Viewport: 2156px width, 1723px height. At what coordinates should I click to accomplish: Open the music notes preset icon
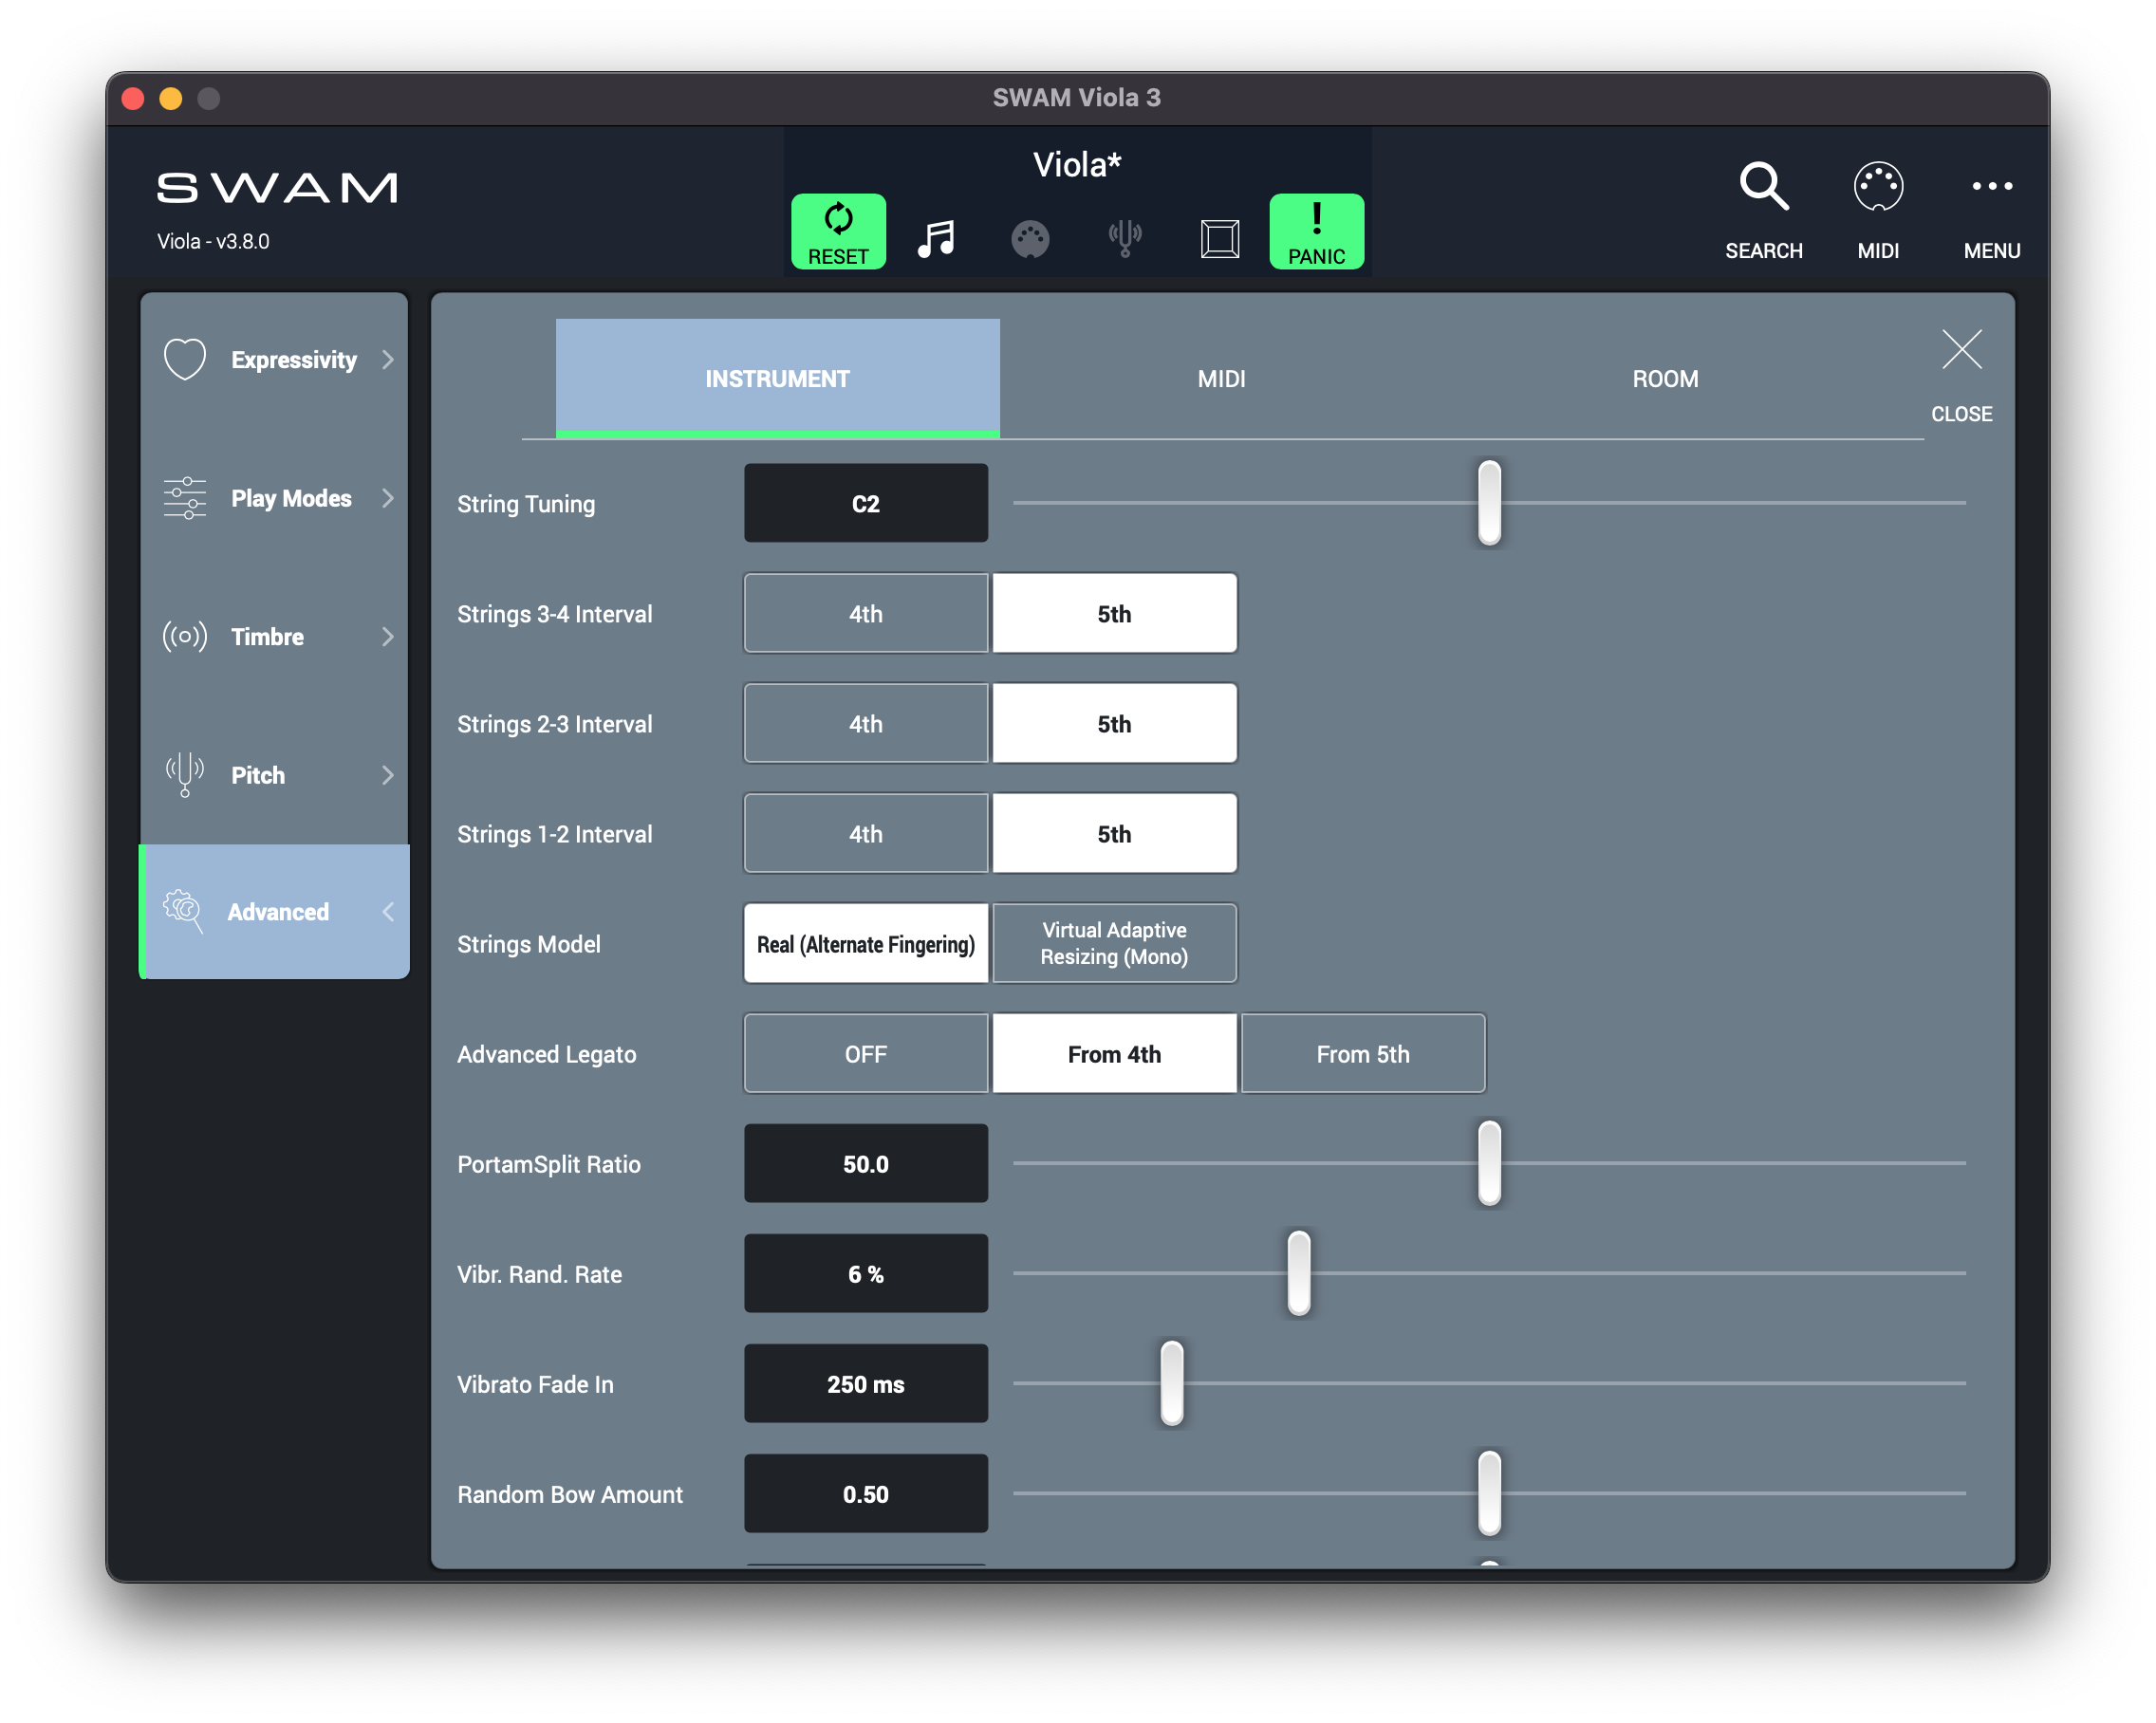click(x=936, y=238)
